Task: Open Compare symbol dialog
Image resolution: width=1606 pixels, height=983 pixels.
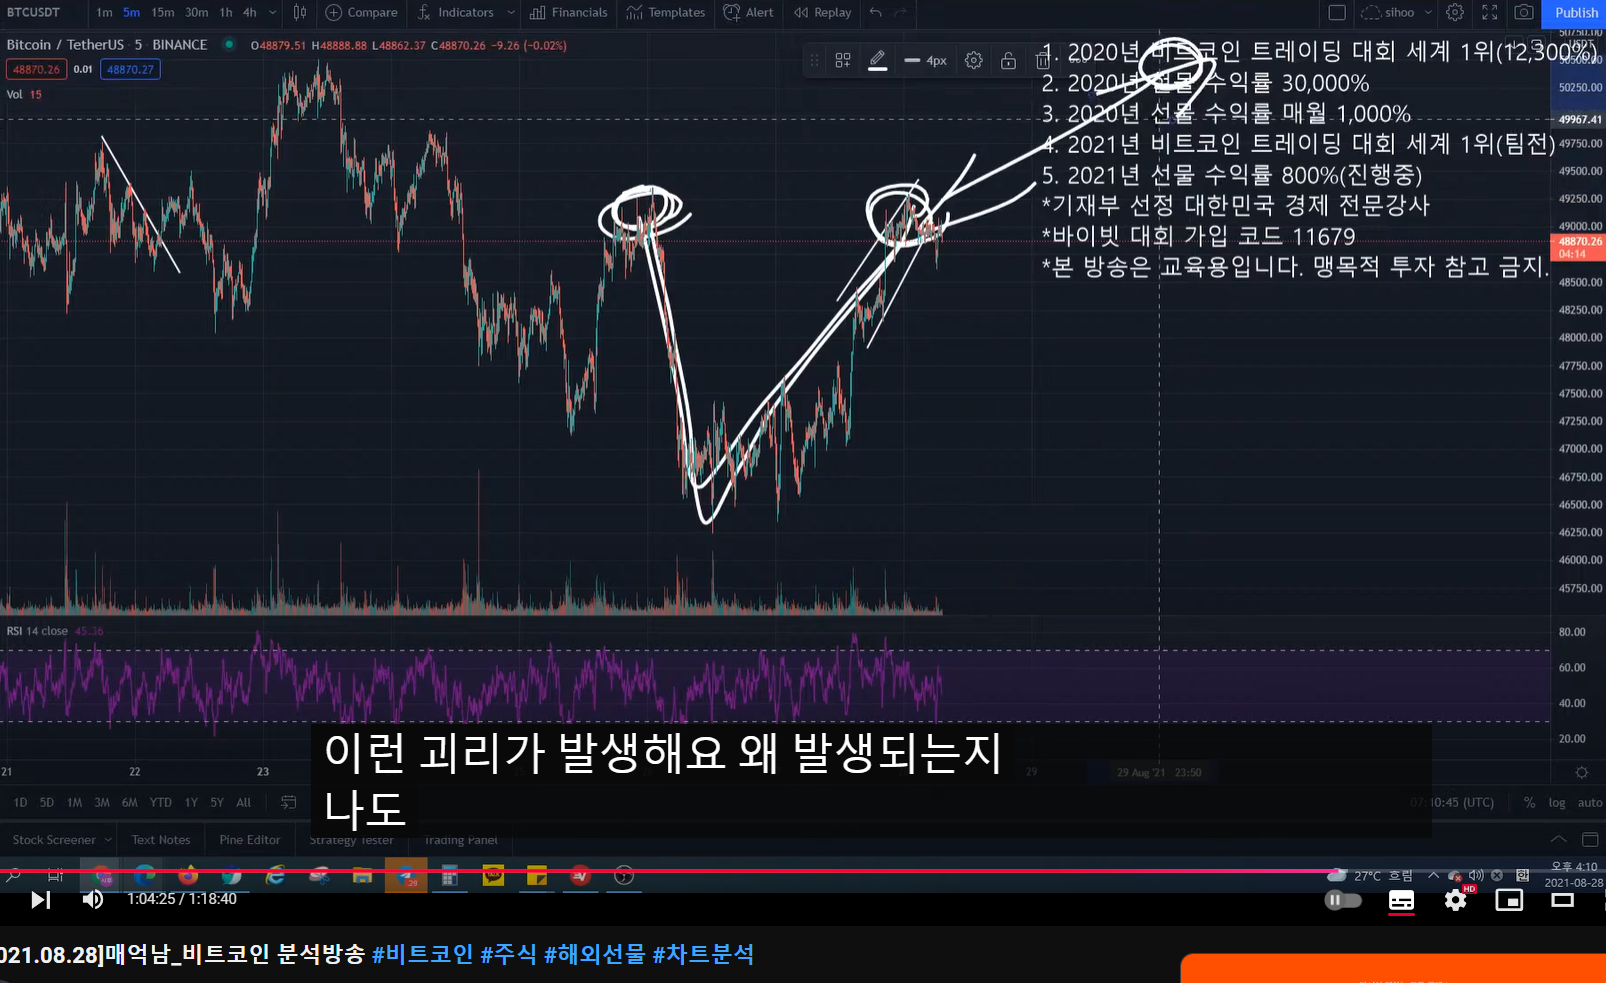Action: coord(361,13)
